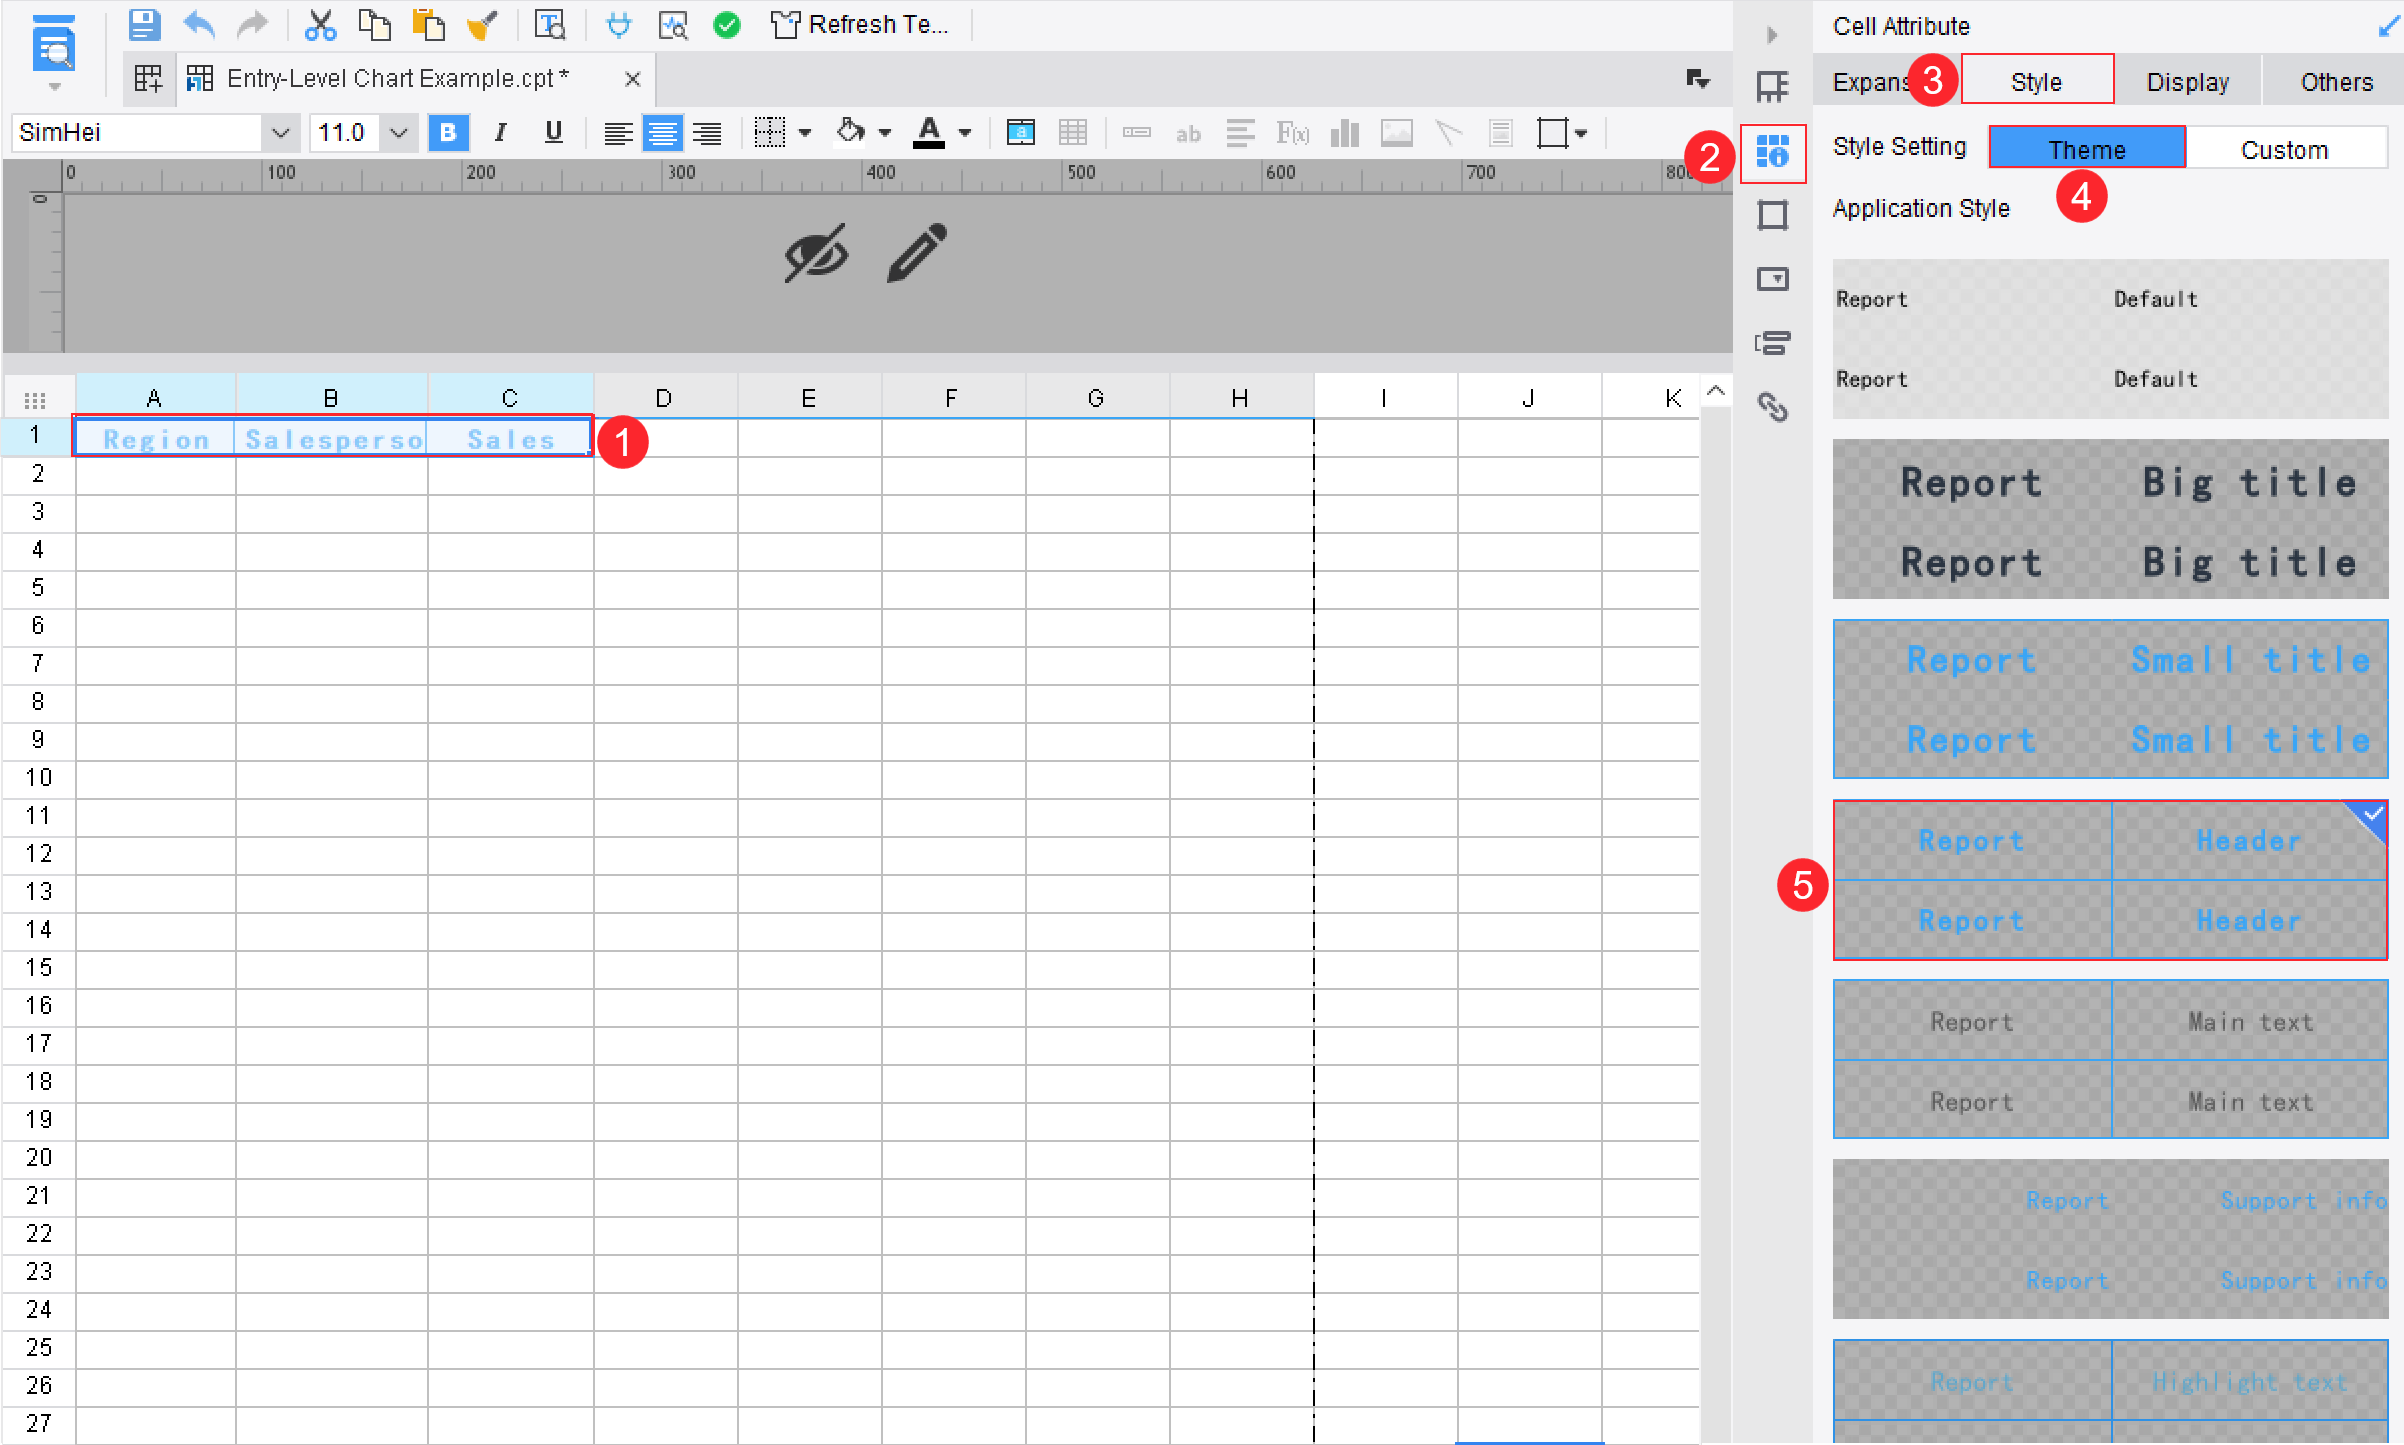Click Refresh Te... button
2404x1445 pixels.
pyautogui.click(x=859, y=25)
